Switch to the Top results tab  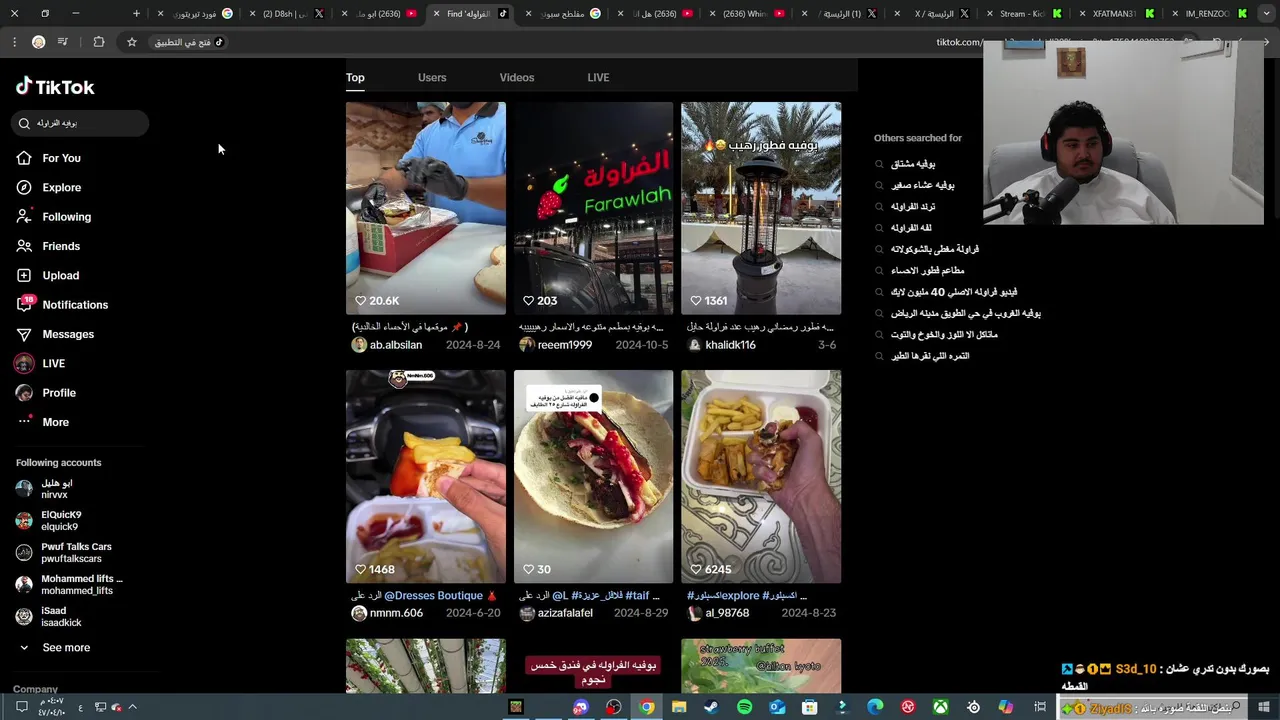coord(355,77)
